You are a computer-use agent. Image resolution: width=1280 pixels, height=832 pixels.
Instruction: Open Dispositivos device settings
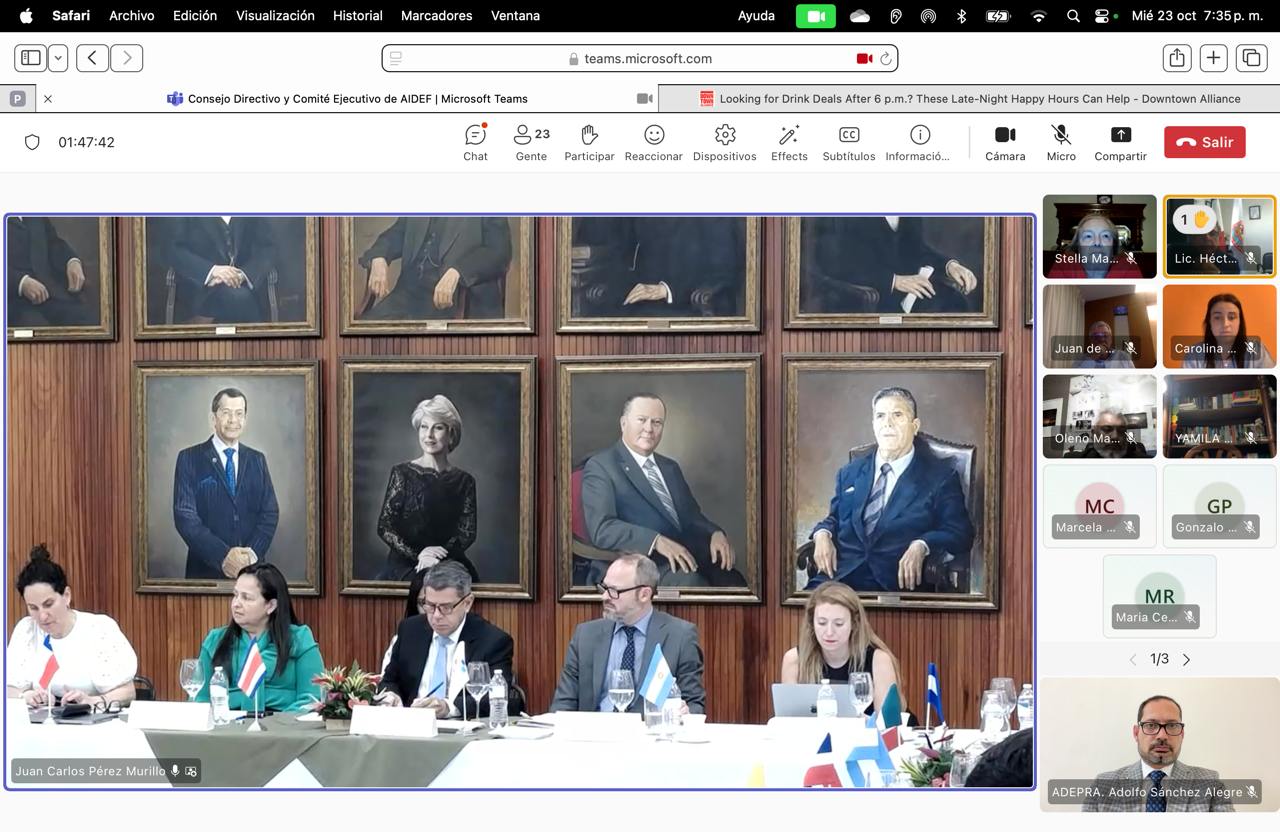[724, 142]
